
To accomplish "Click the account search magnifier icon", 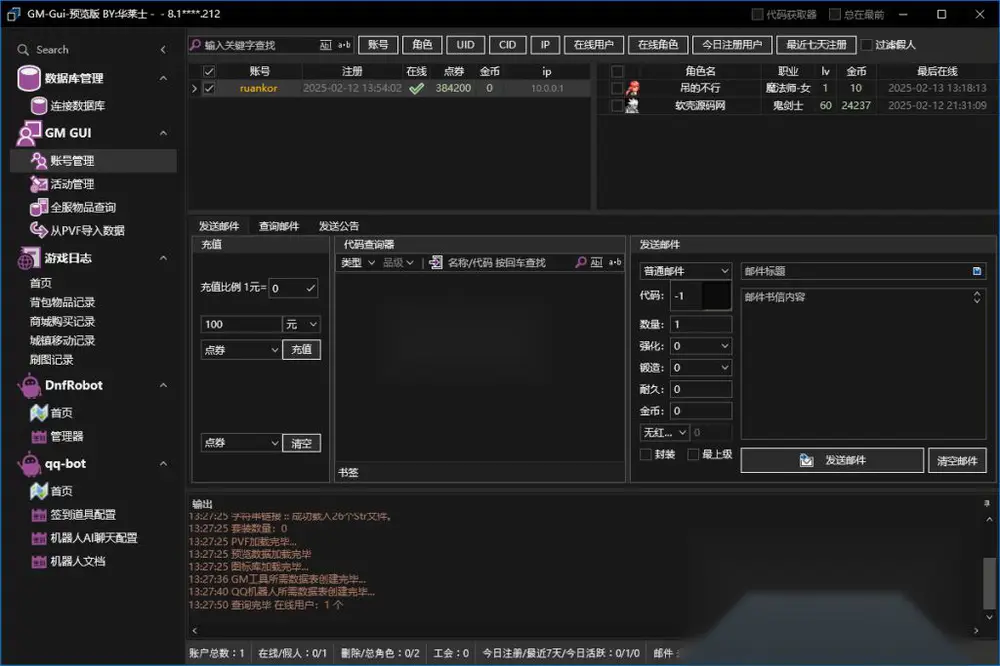I will (196, 45).
